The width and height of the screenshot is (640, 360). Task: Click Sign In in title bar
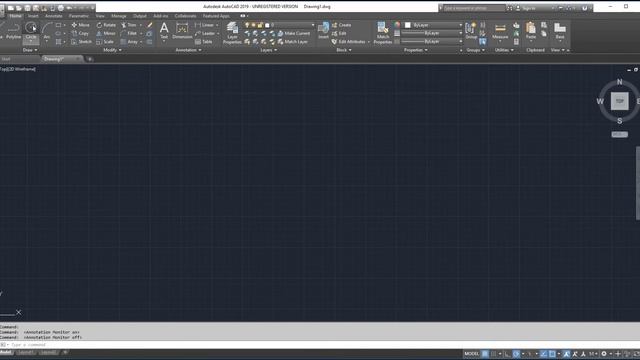pos(525,8)
